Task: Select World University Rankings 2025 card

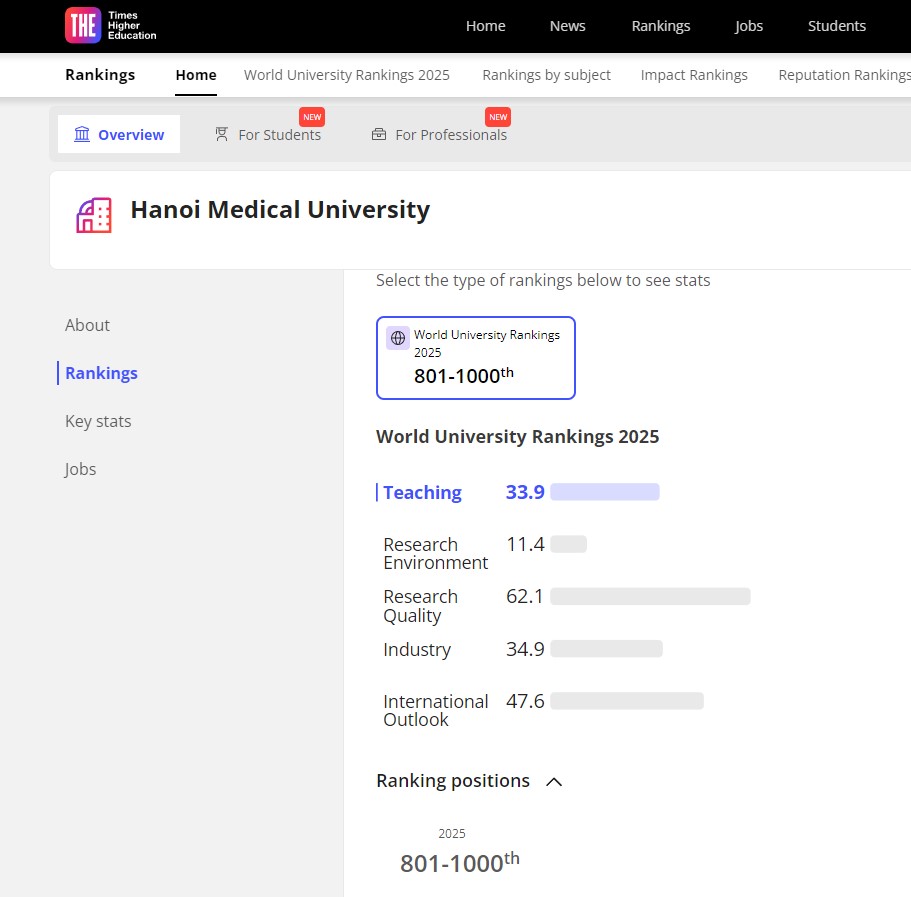Action: (x=476, y=358)
